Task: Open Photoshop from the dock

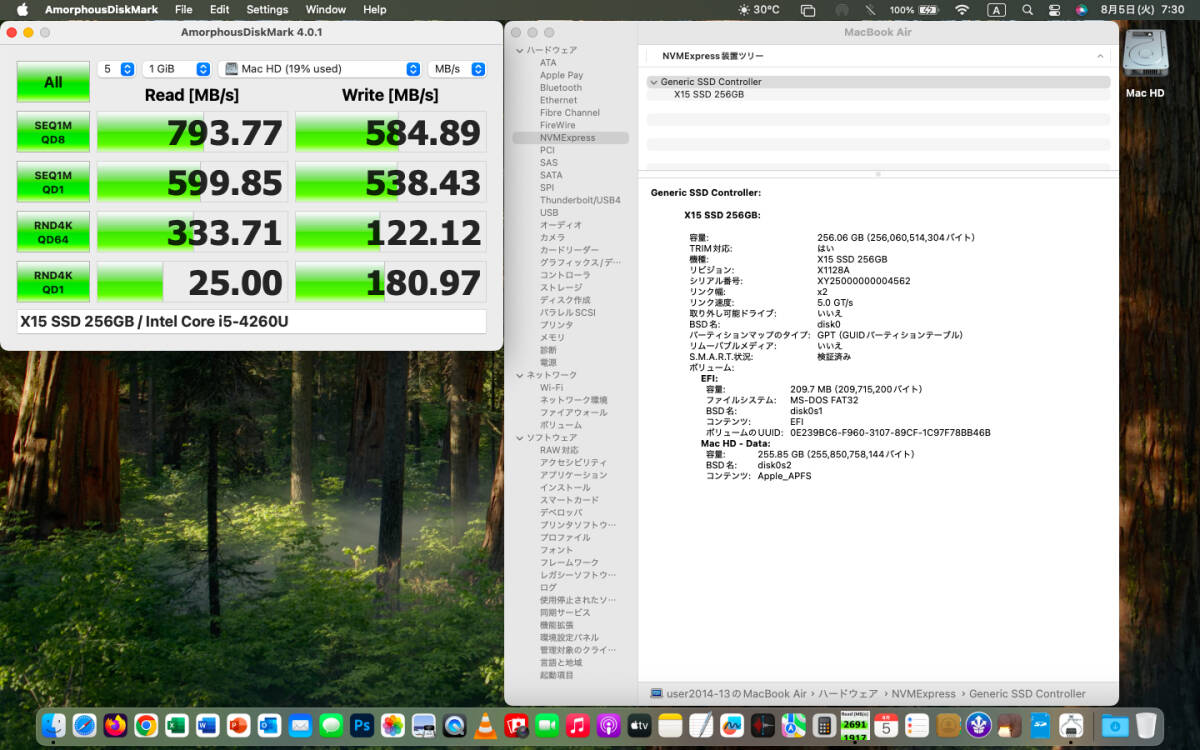Action: pyautogui.click(x=362, y=725)
